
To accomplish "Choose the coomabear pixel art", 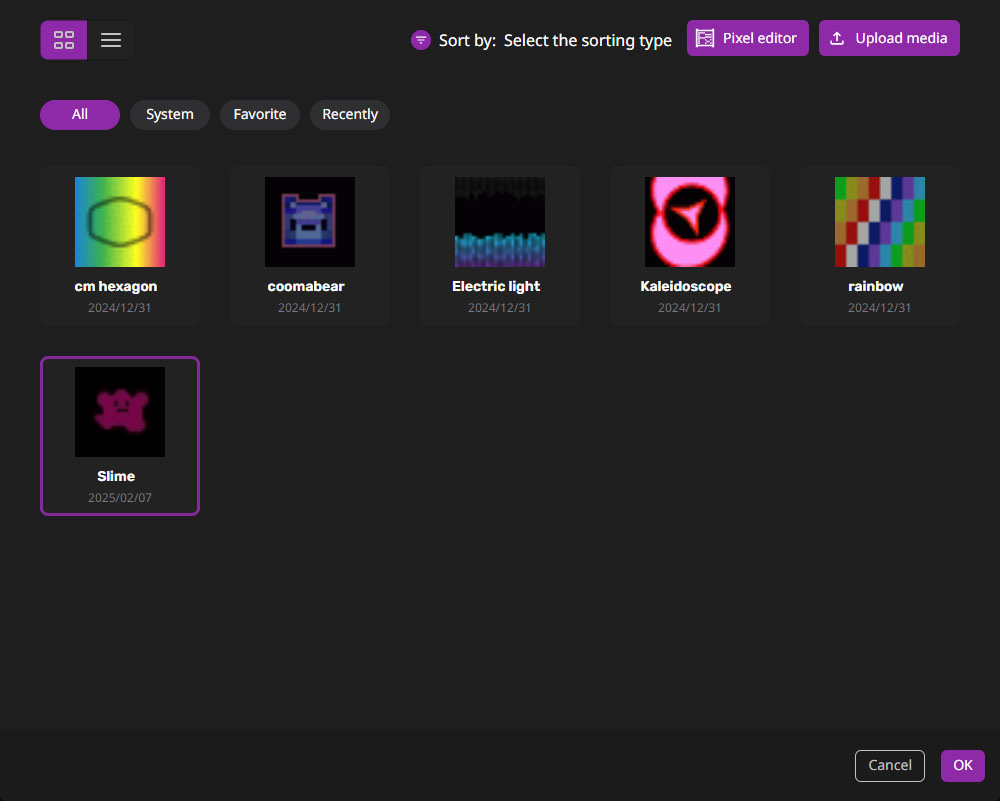I will tap(310, 222).
